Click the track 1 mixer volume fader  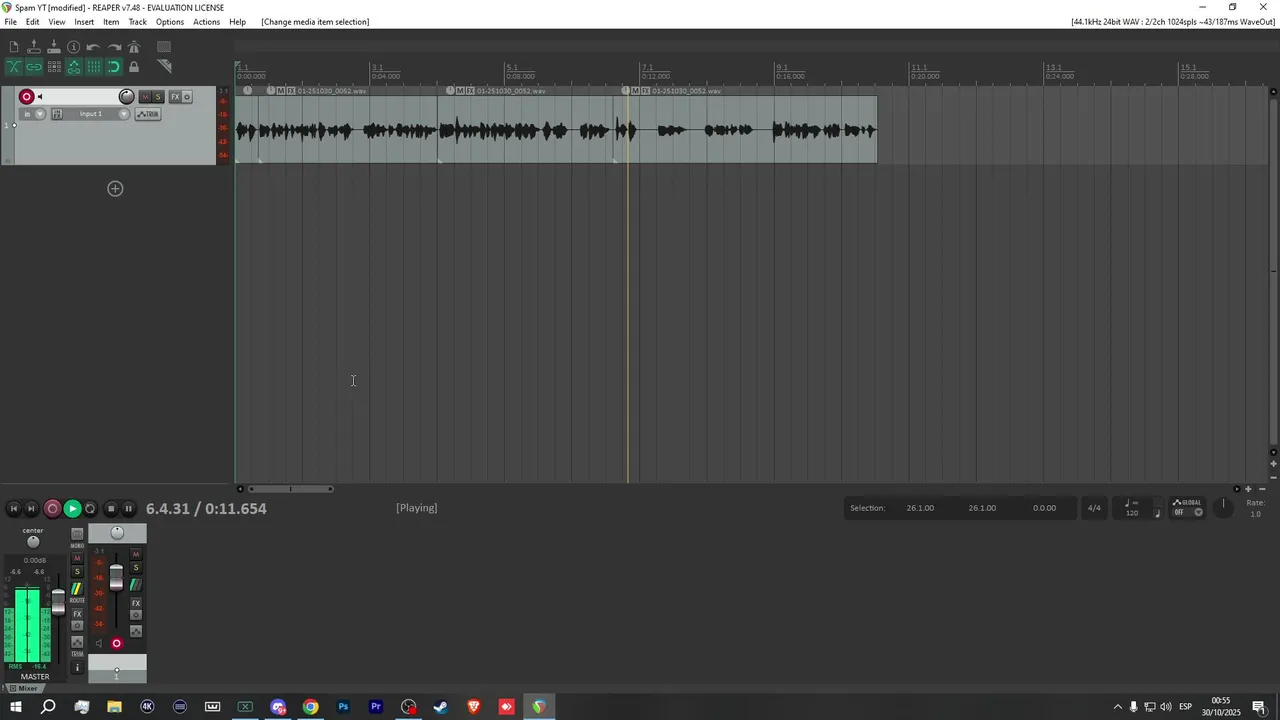coord(116,577)
